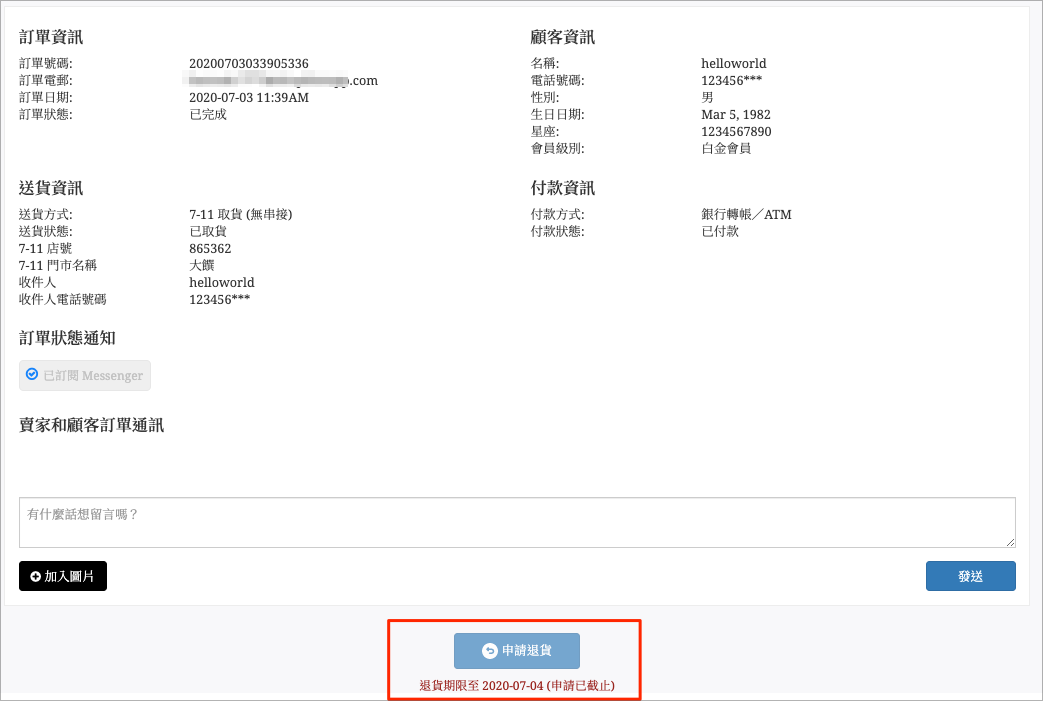Viewport: 1043px width, 701px height.
Task: Click the 收件人電話號碼 label
Action: tap(63, 299)
